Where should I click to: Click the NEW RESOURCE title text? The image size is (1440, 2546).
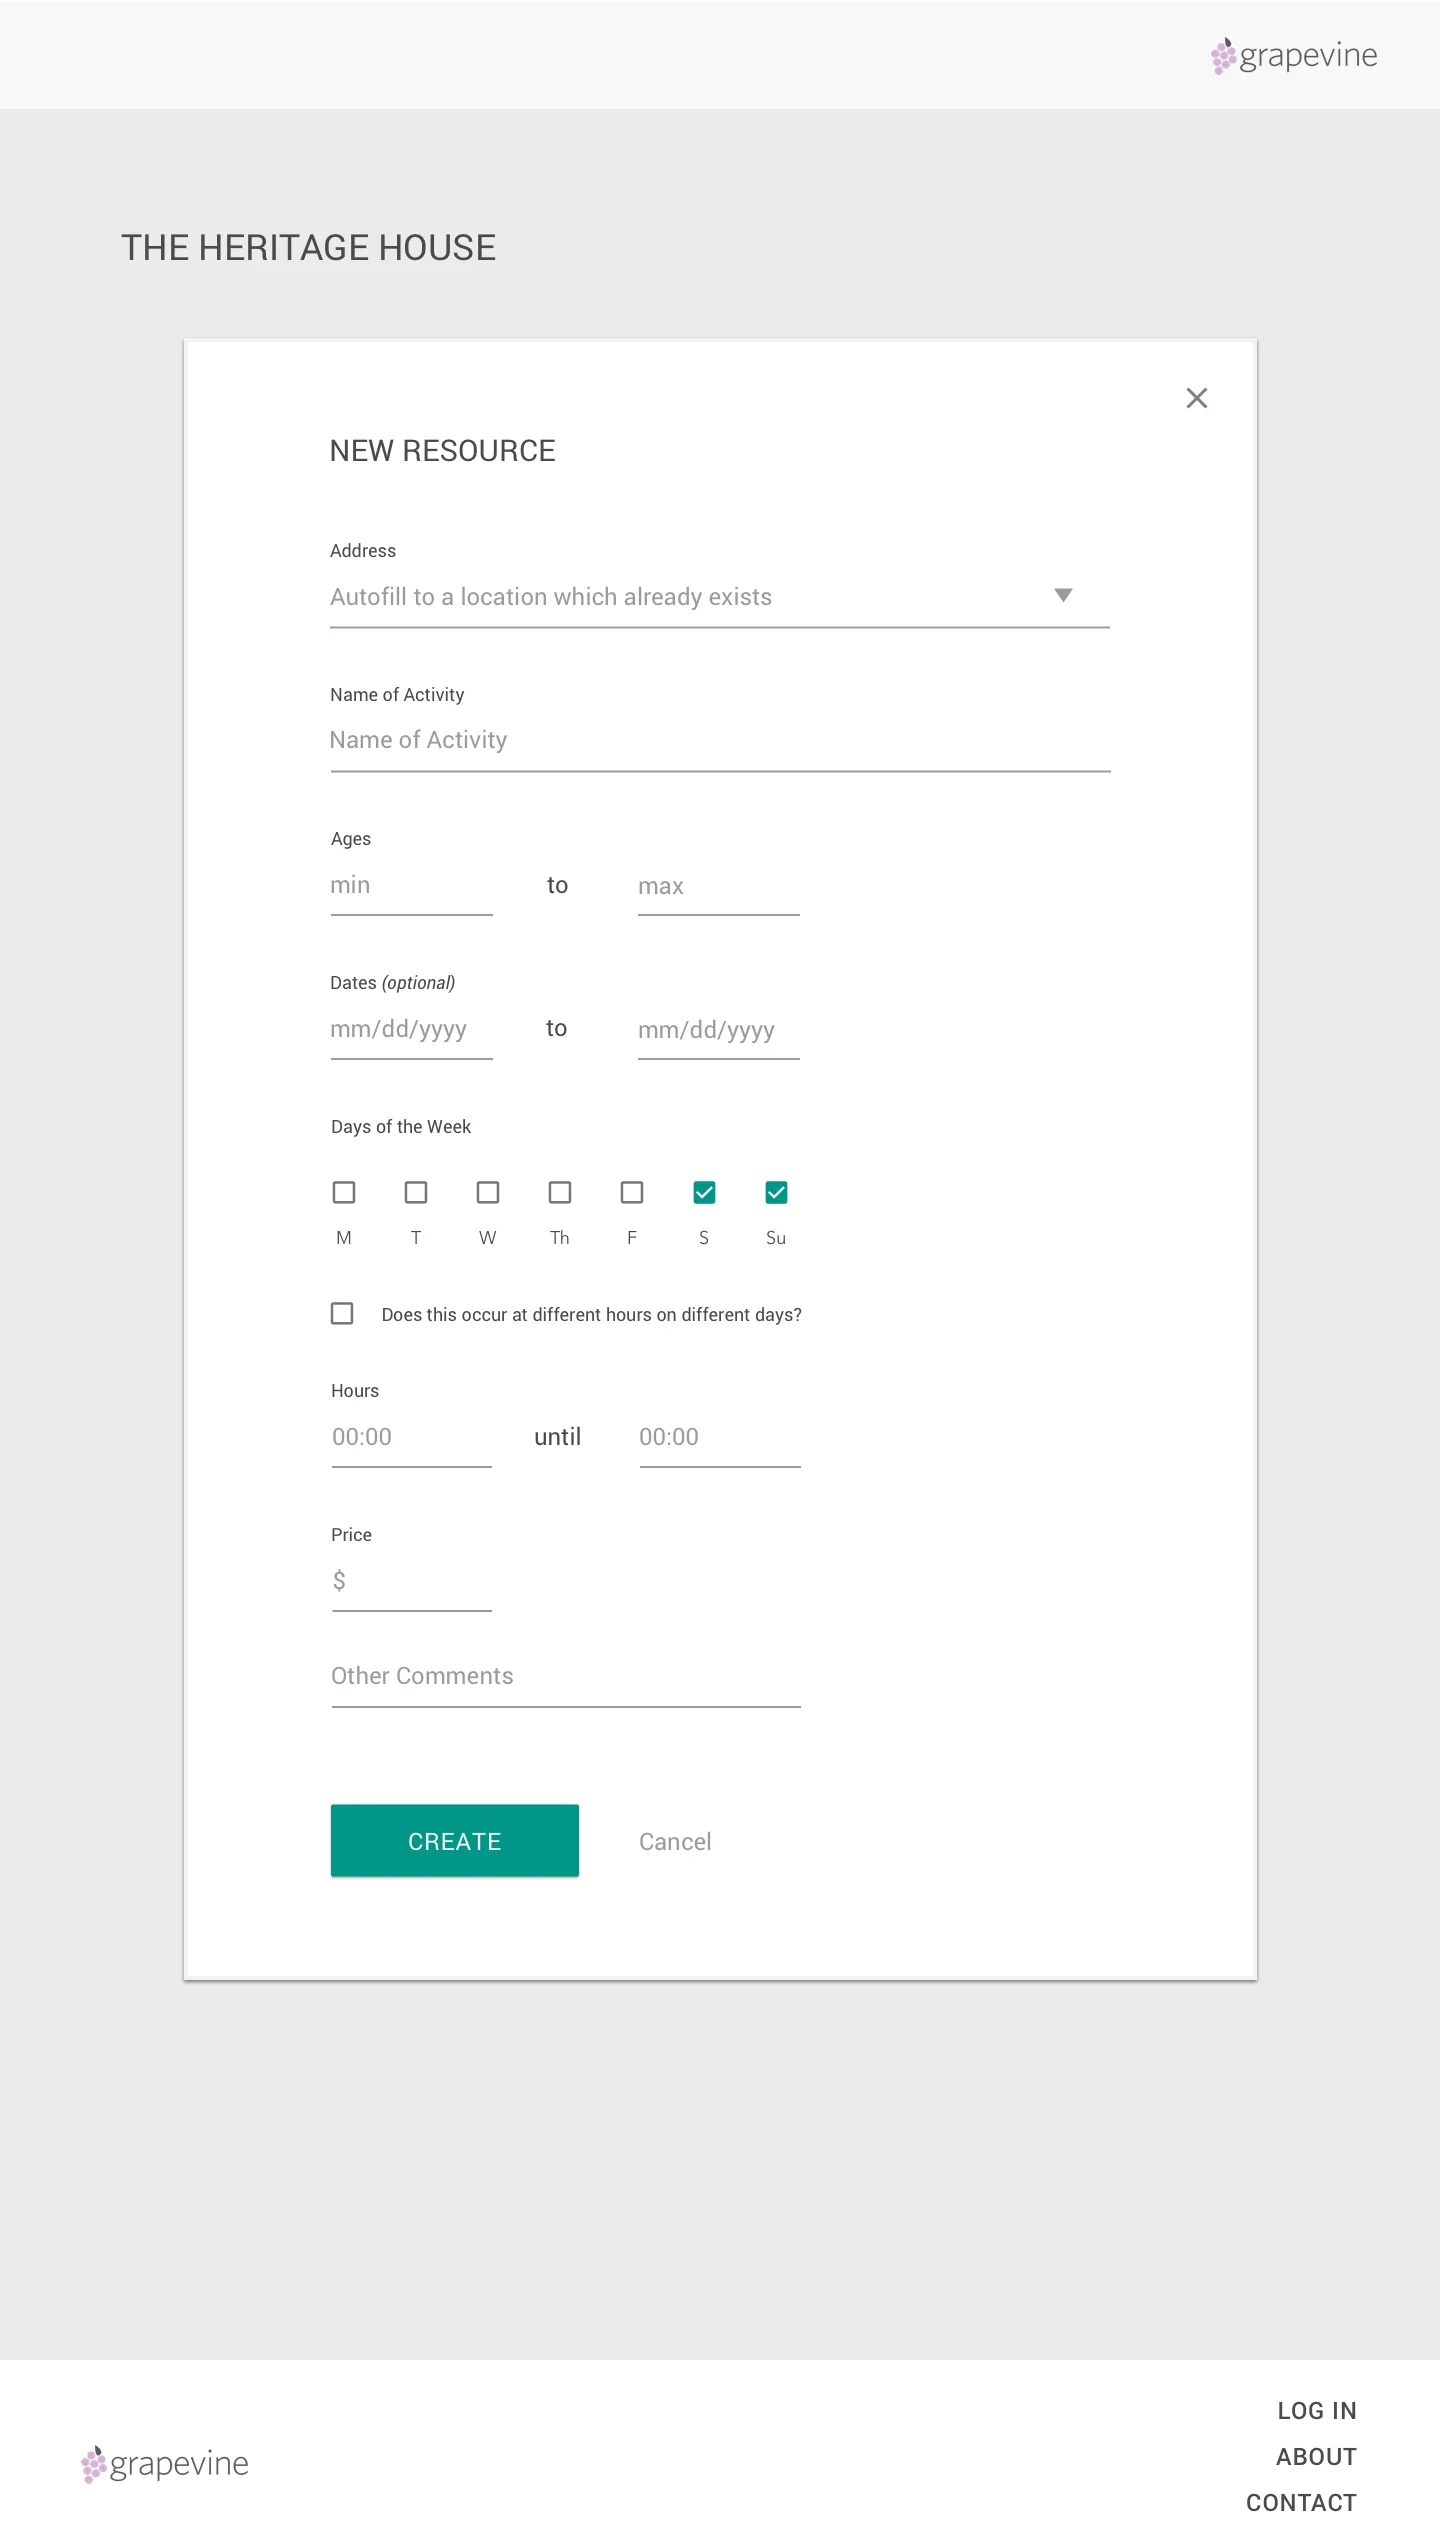(442, 451)
